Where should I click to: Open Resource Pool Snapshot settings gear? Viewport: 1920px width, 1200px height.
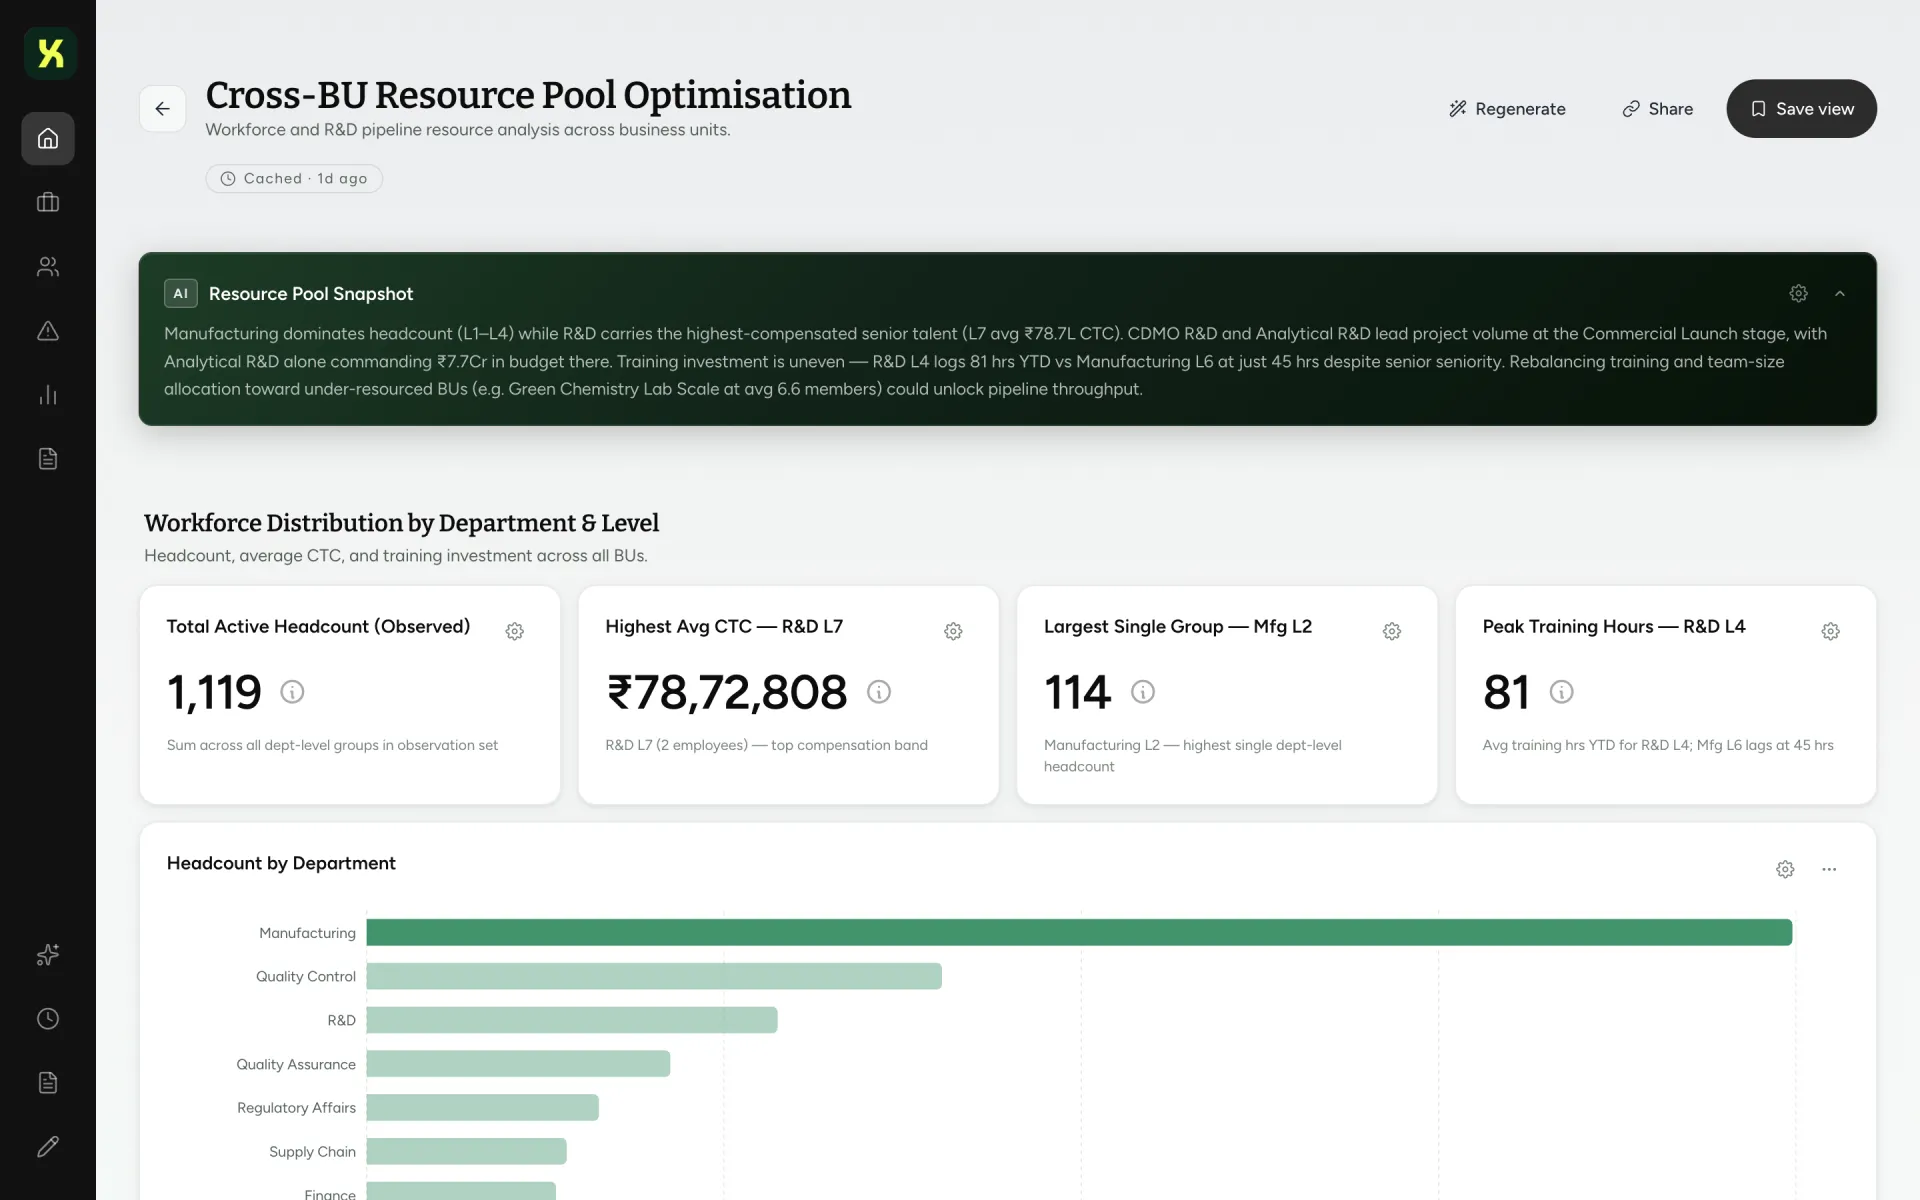pos(1798,294)
